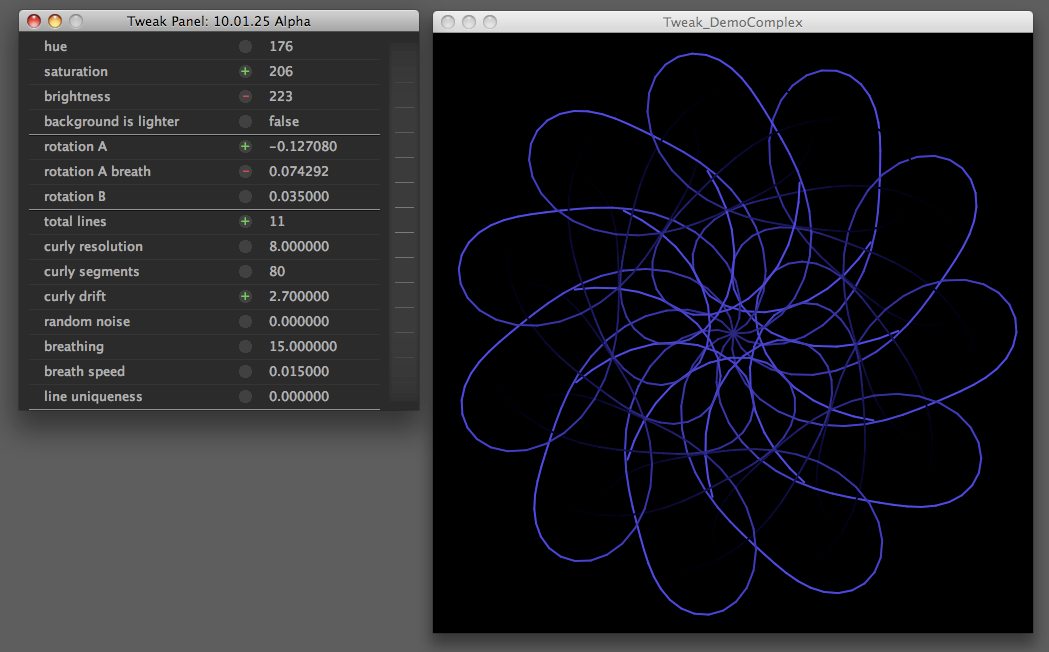Click the Tweak_DemoComplex window title bar
Image resolution: width=1049 pixels, height=652 pixels.
[x=732, y=21]
